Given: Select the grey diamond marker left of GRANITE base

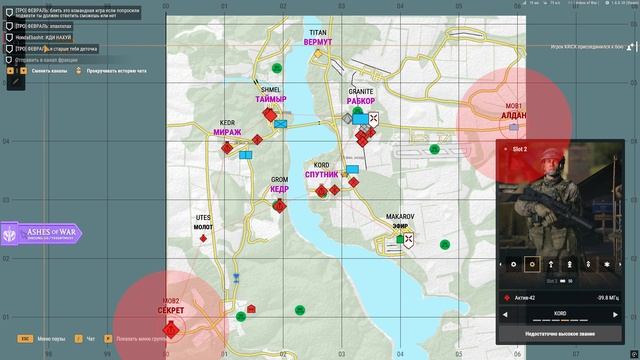Looking at the screenshot, I should (347, 119).
